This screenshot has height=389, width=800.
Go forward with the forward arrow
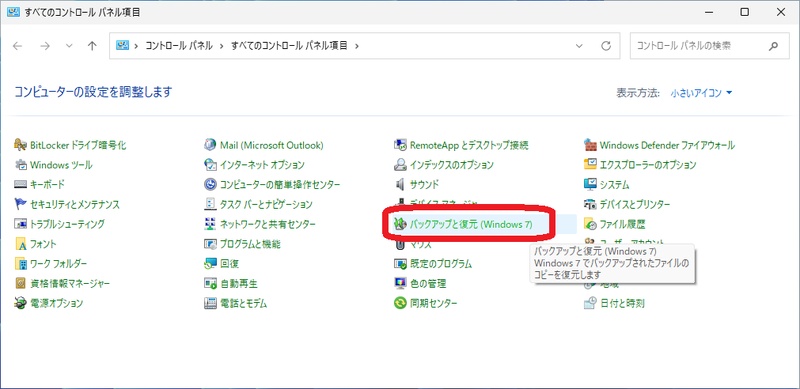tap(45, 45)
